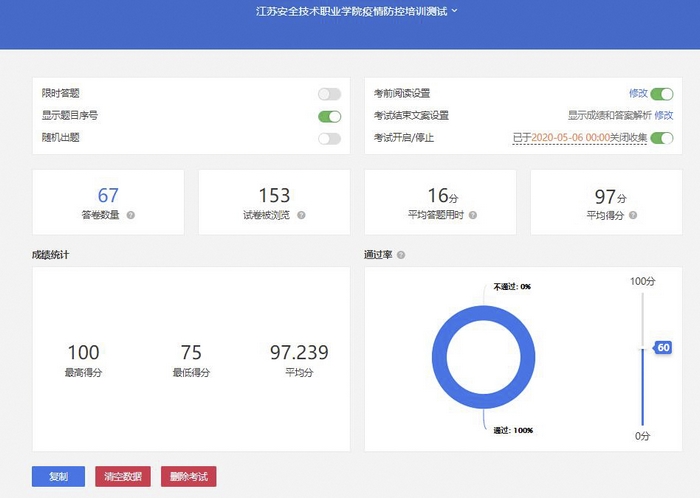Turn off 显示题目序号 toggle
Viewport: 700px width, 498px height.
pyautogui.click(x=329, y=116)
